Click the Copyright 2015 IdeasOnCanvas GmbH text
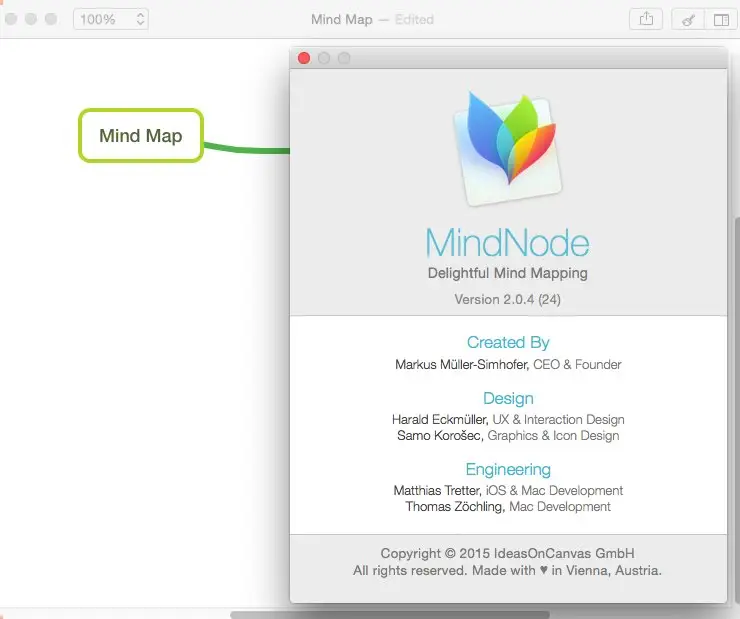 click(x=507, y=553)
